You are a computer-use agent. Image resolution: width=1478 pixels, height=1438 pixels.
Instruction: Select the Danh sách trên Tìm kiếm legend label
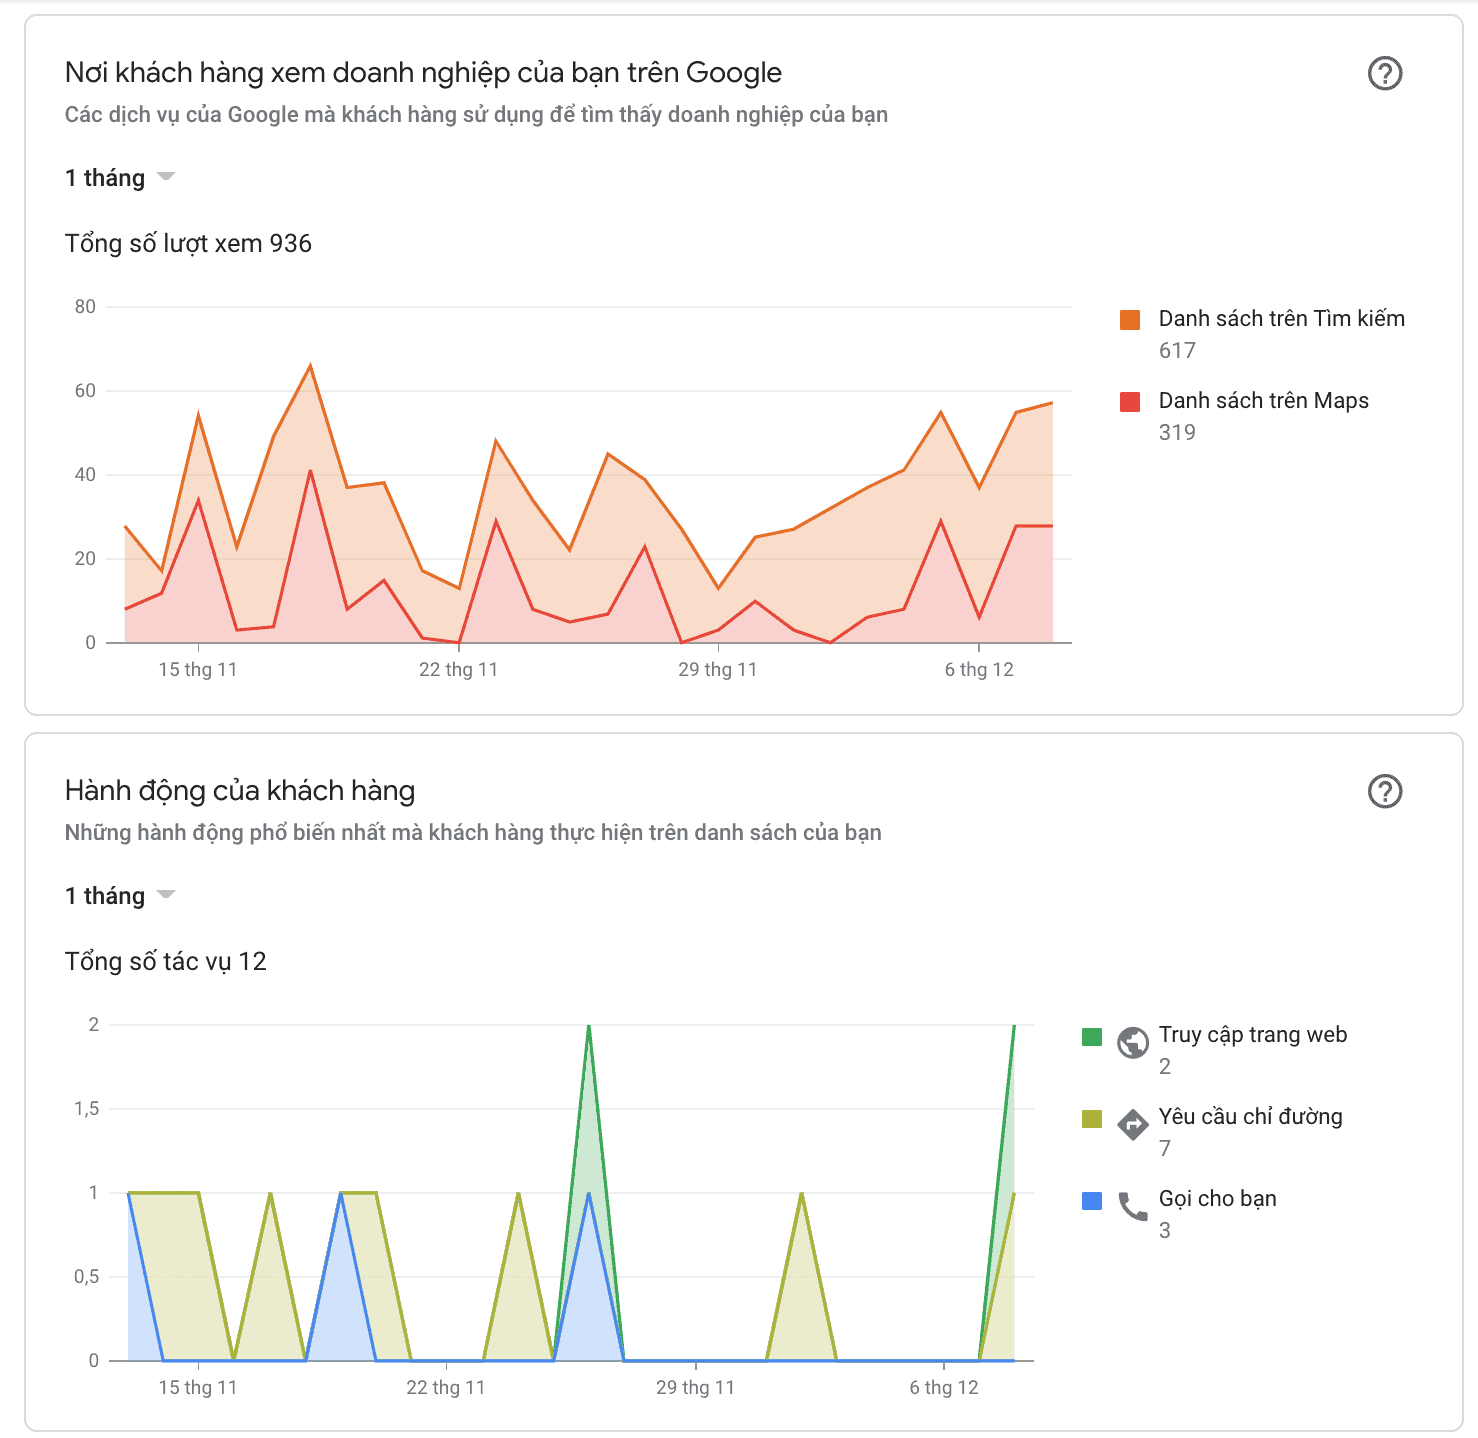click(x=1281, y=318)
